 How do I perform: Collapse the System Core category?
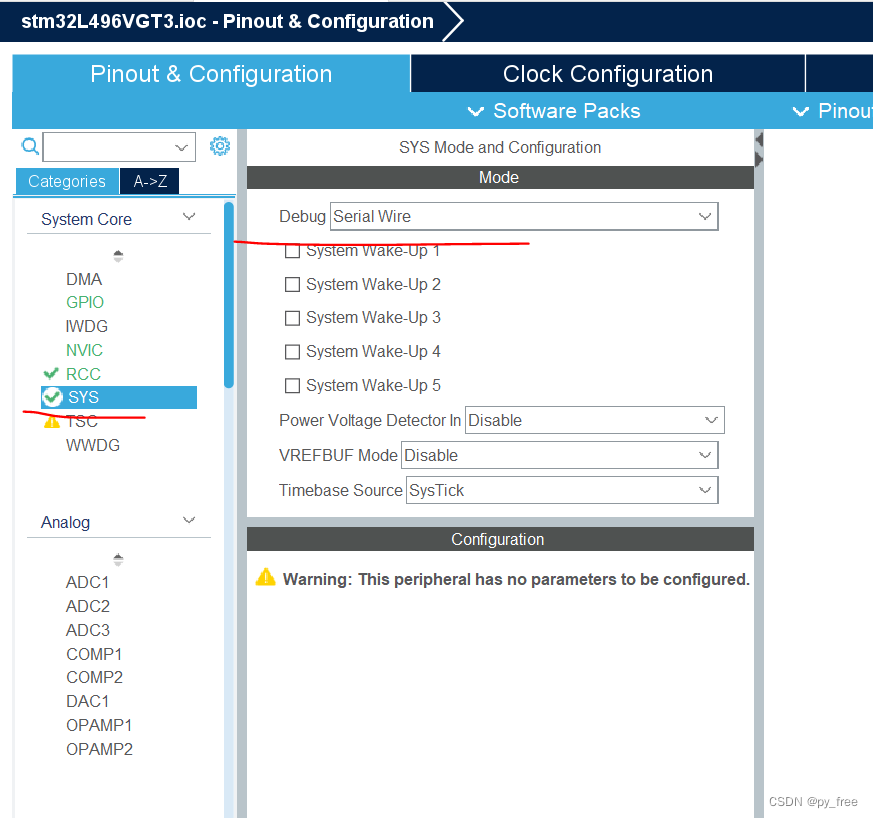point(189,217)
